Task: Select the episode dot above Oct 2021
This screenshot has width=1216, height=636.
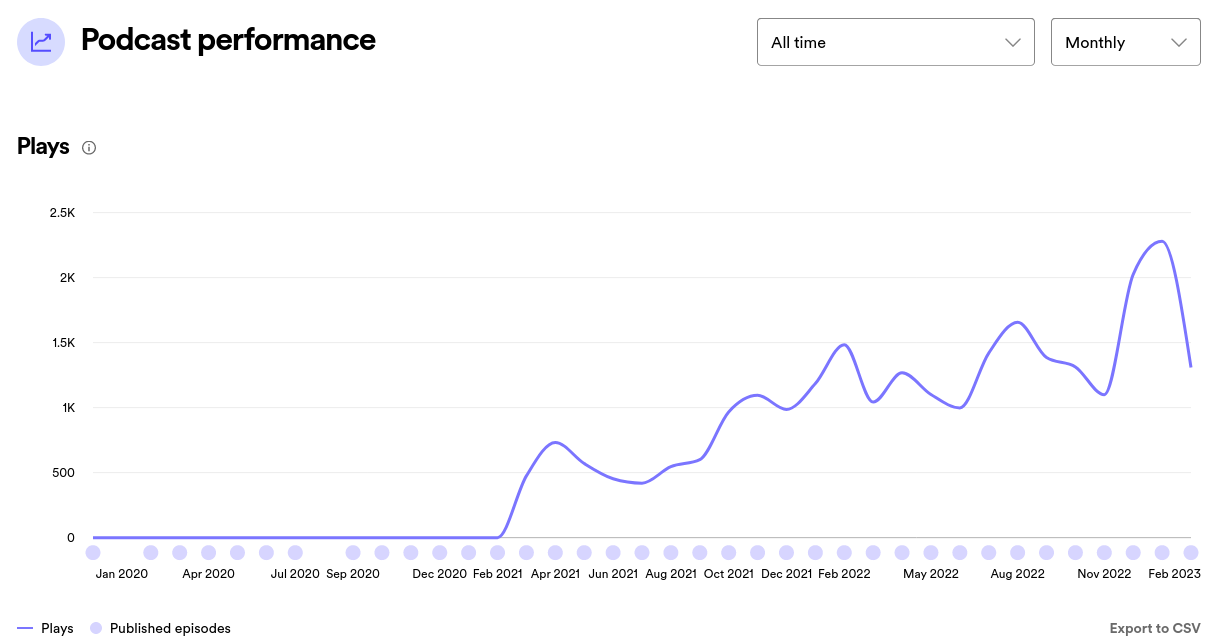Action: pos(728,552)
